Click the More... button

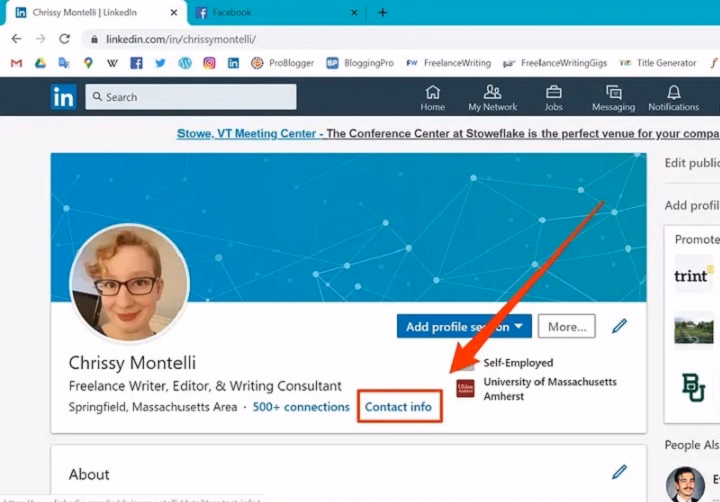pyautogui.click(x=567, y=327)
